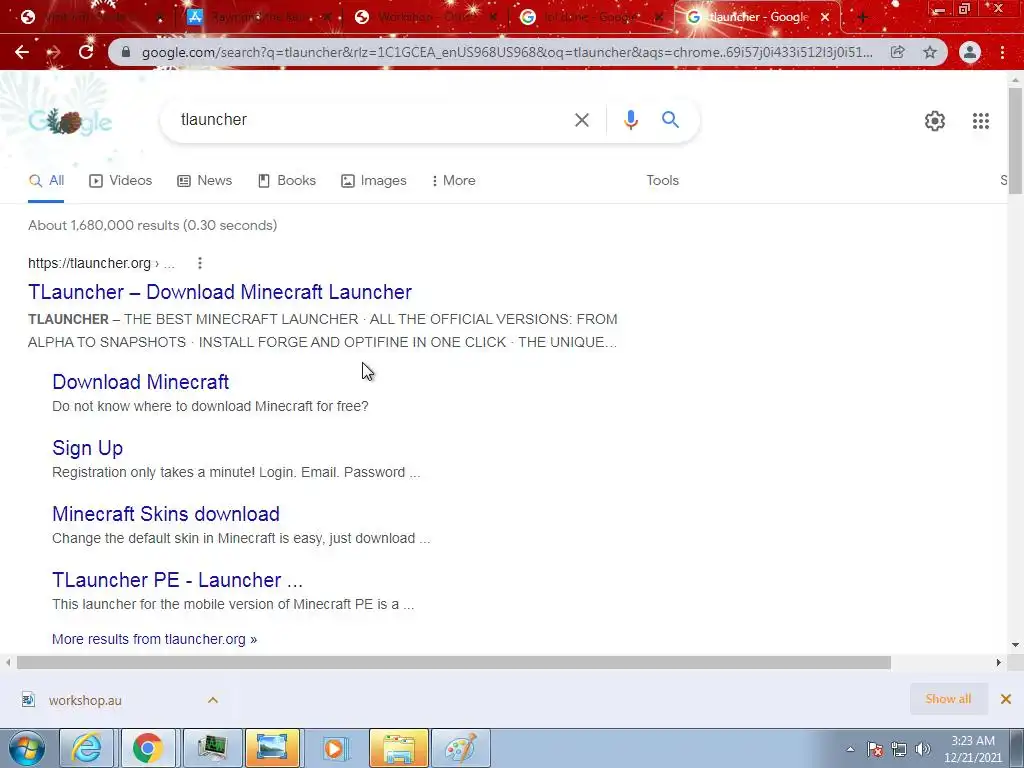Go back to the previous page
The width and height of the screenshot is (1024, 768).
(x=22, y=52)
